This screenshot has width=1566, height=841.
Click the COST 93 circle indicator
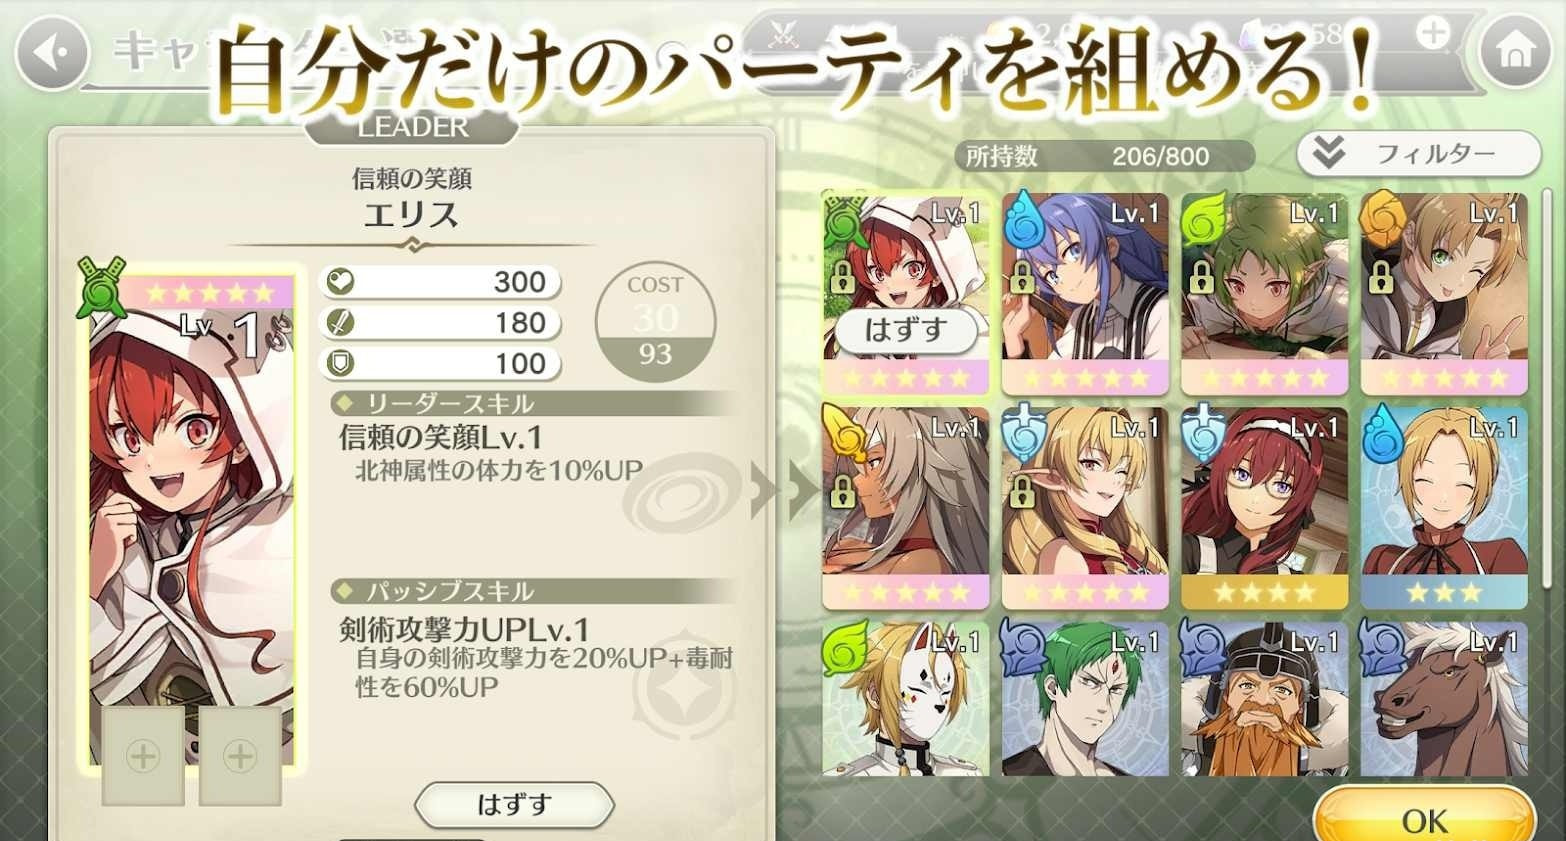(655, 322)
